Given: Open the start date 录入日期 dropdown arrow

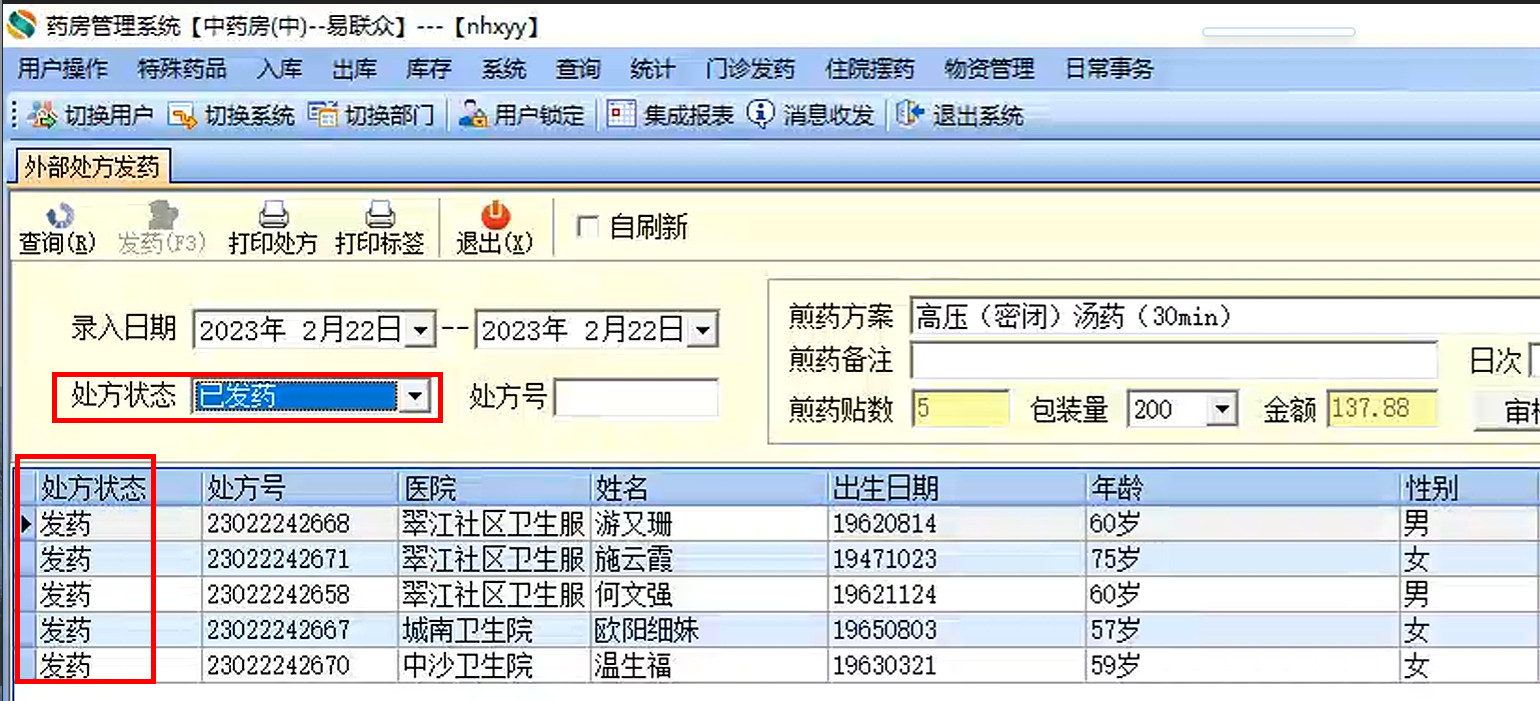Looking at the screenshot, I should click(421, 330).
